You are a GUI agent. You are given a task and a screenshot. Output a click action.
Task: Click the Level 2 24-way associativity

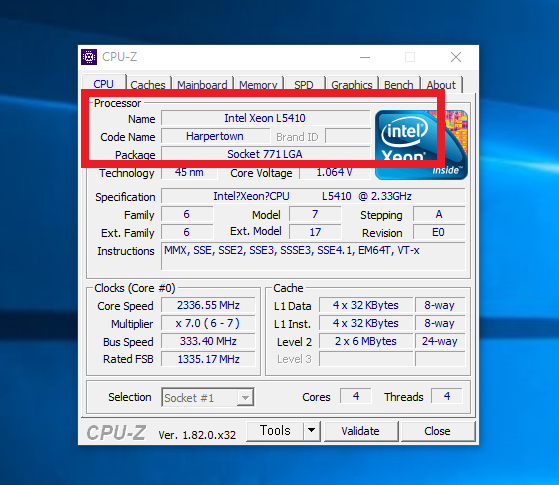pos(440,341)
